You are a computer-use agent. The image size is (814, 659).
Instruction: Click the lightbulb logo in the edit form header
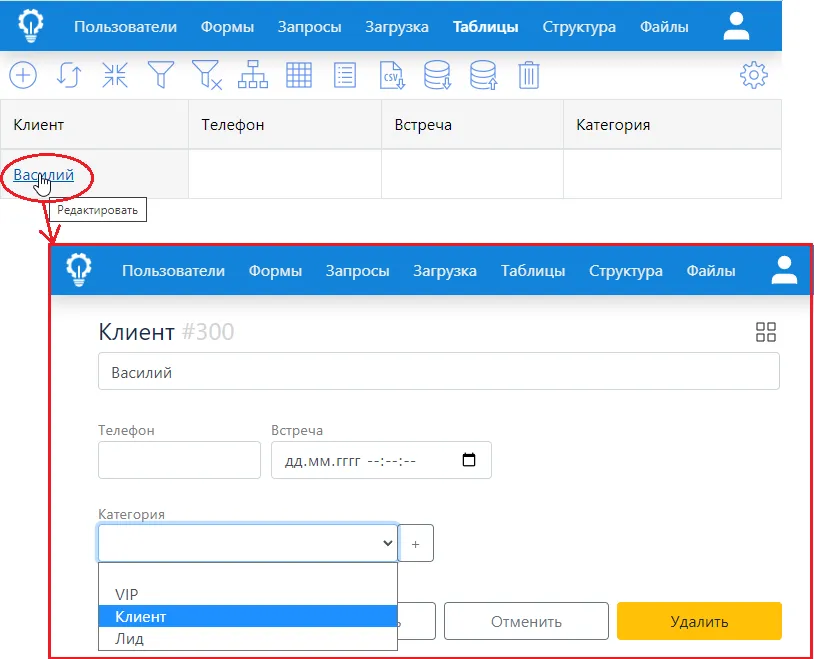click(x=79, y=270)
